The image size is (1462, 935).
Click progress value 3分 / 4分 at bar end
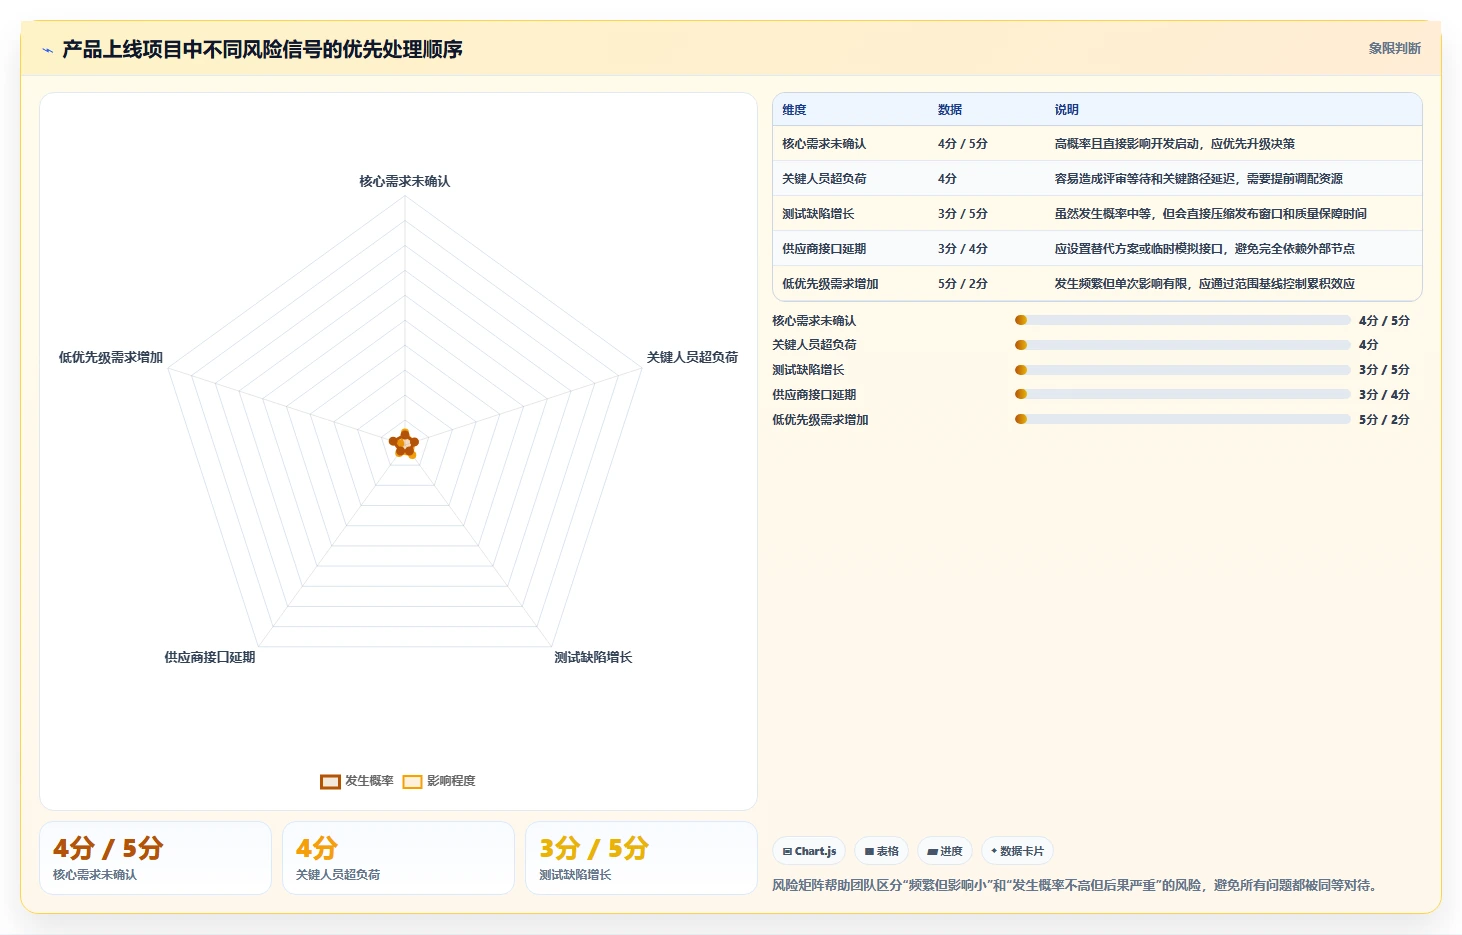click(1384, 394)
